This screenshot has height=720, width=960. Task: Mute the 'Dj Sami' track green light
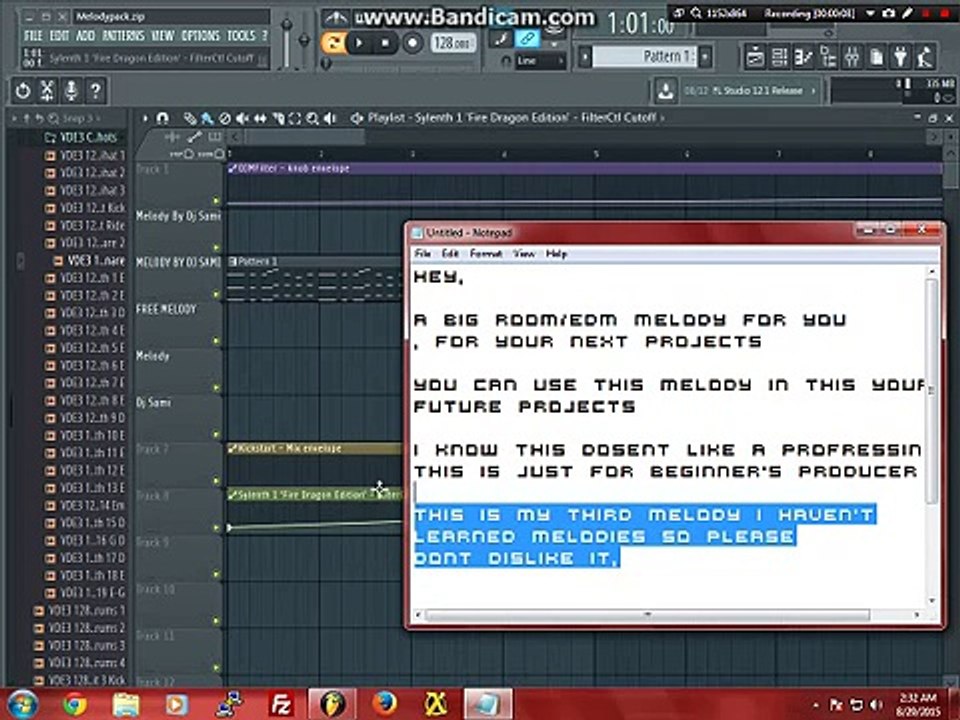pyautogui.click(x=216, y=435)
